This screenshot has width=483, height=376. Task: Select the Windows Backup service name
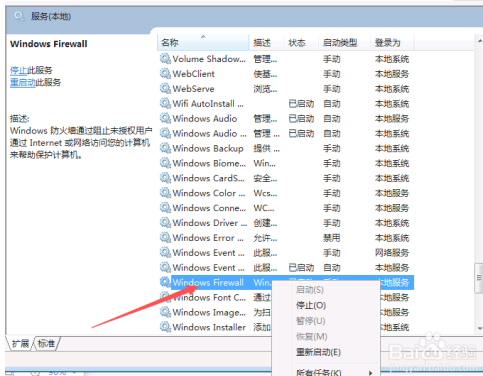coord(208,148)
